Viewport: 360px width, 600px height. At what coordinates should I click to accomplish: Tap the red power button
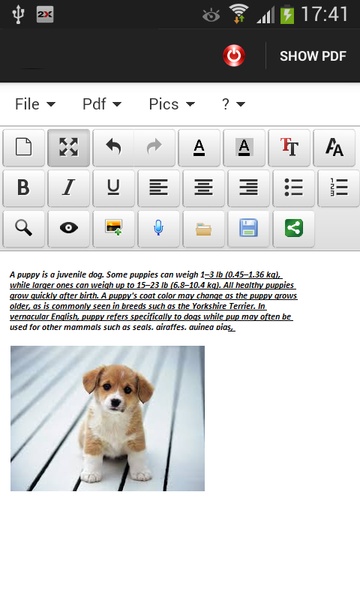click(x=234, y=55)
